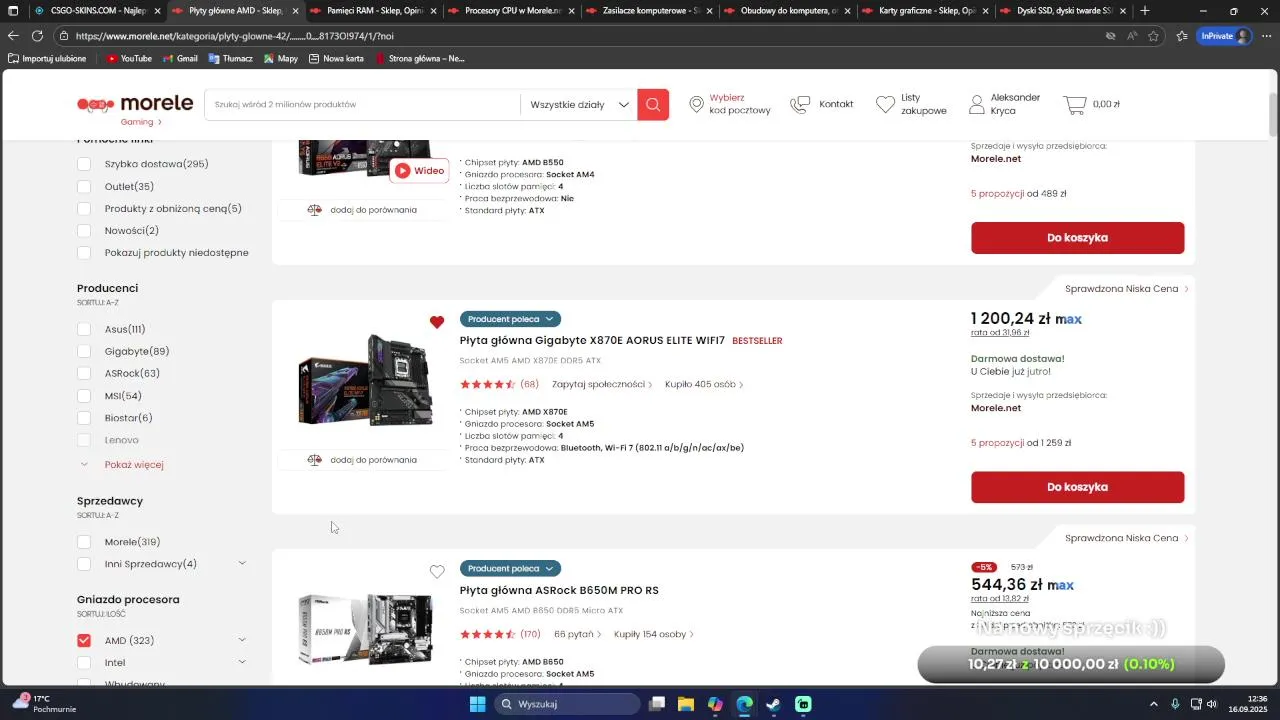Open the X870E AORUS motherboard thumbnail
This screenshot has height=720, width=1280.
365,380
